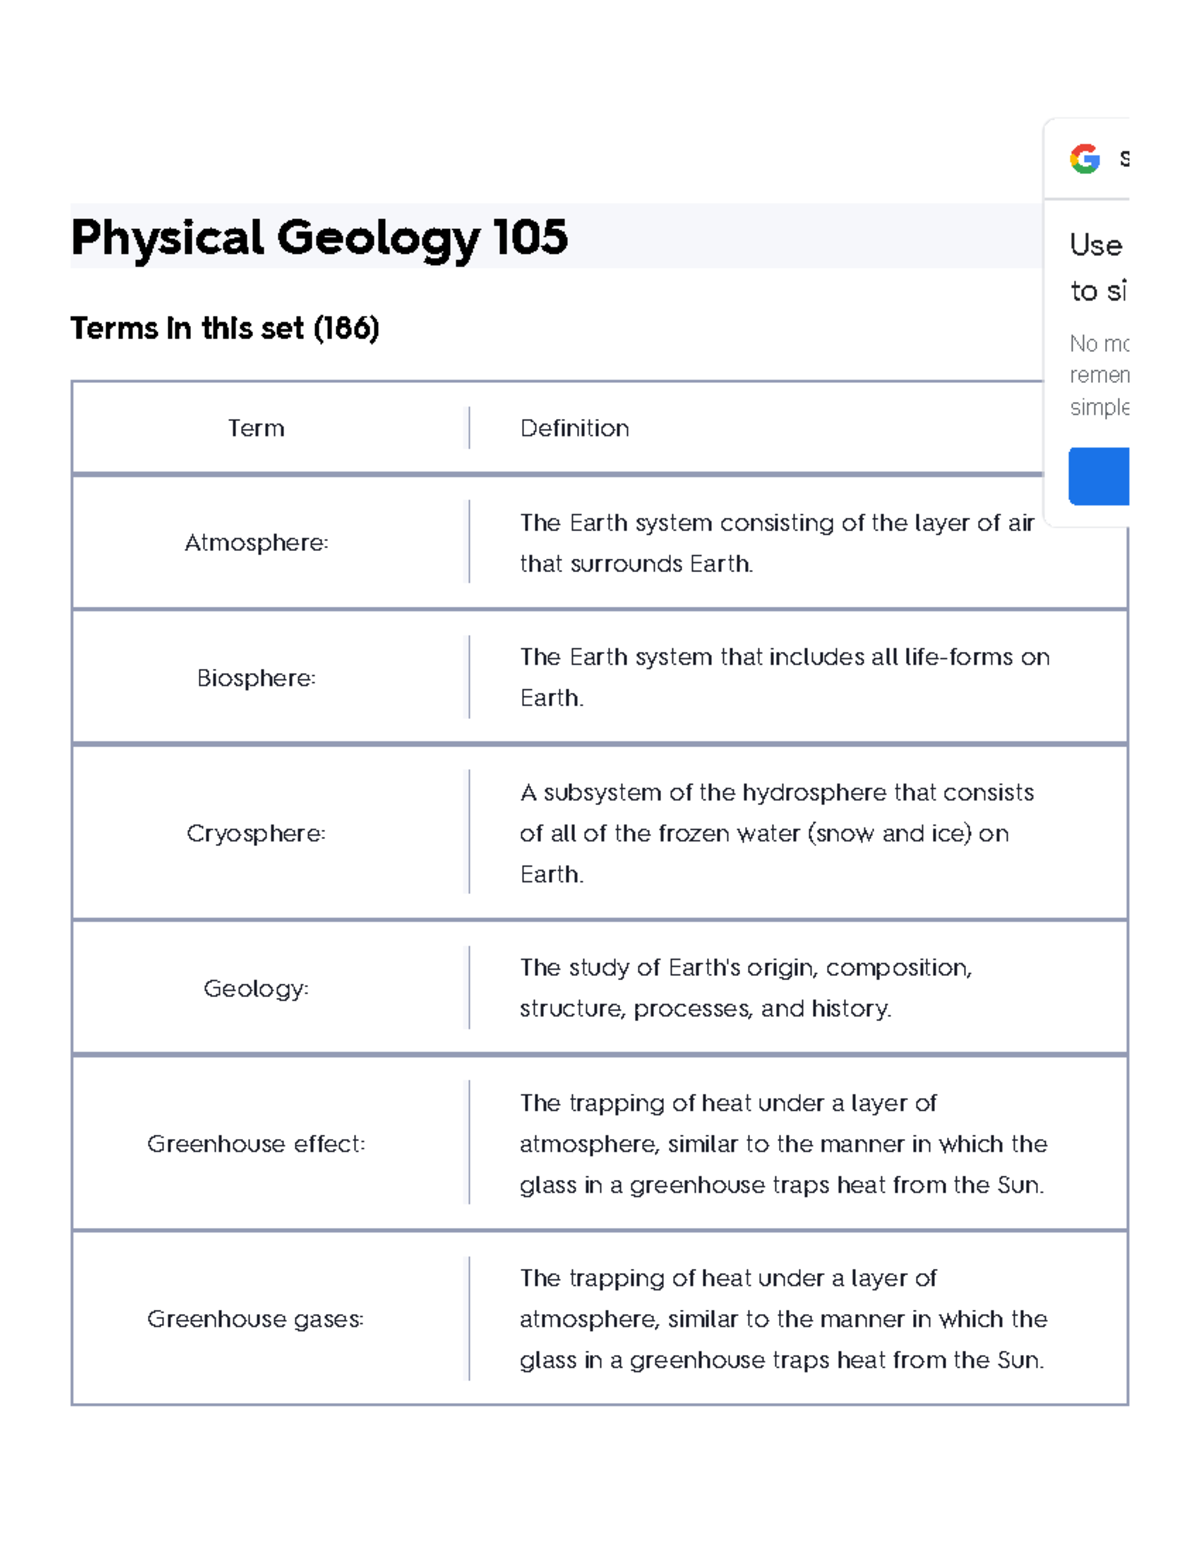Click the Geology term cell
This screenshot has width=1200, height=1553.
(x=255, y=988)
